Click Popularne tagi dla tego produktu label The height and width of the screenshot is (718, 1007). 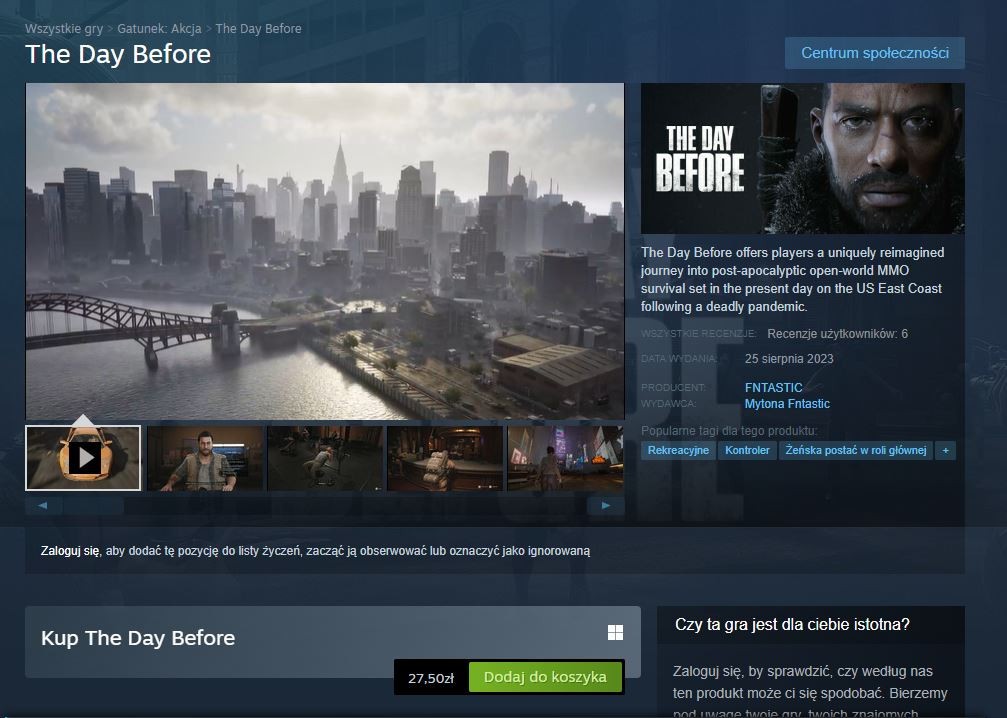coord(729,430)
